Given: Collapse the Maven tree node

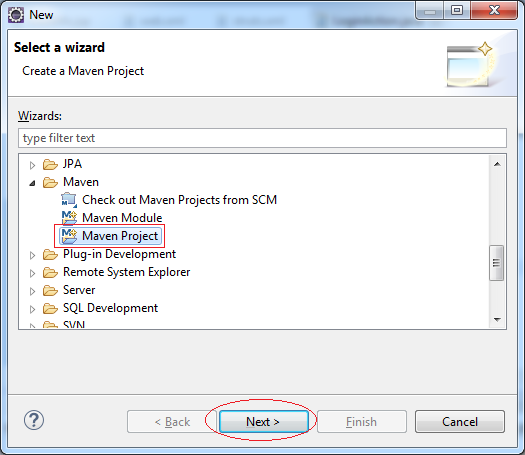Looking at the screenshot, I should (x=32, y=183).
